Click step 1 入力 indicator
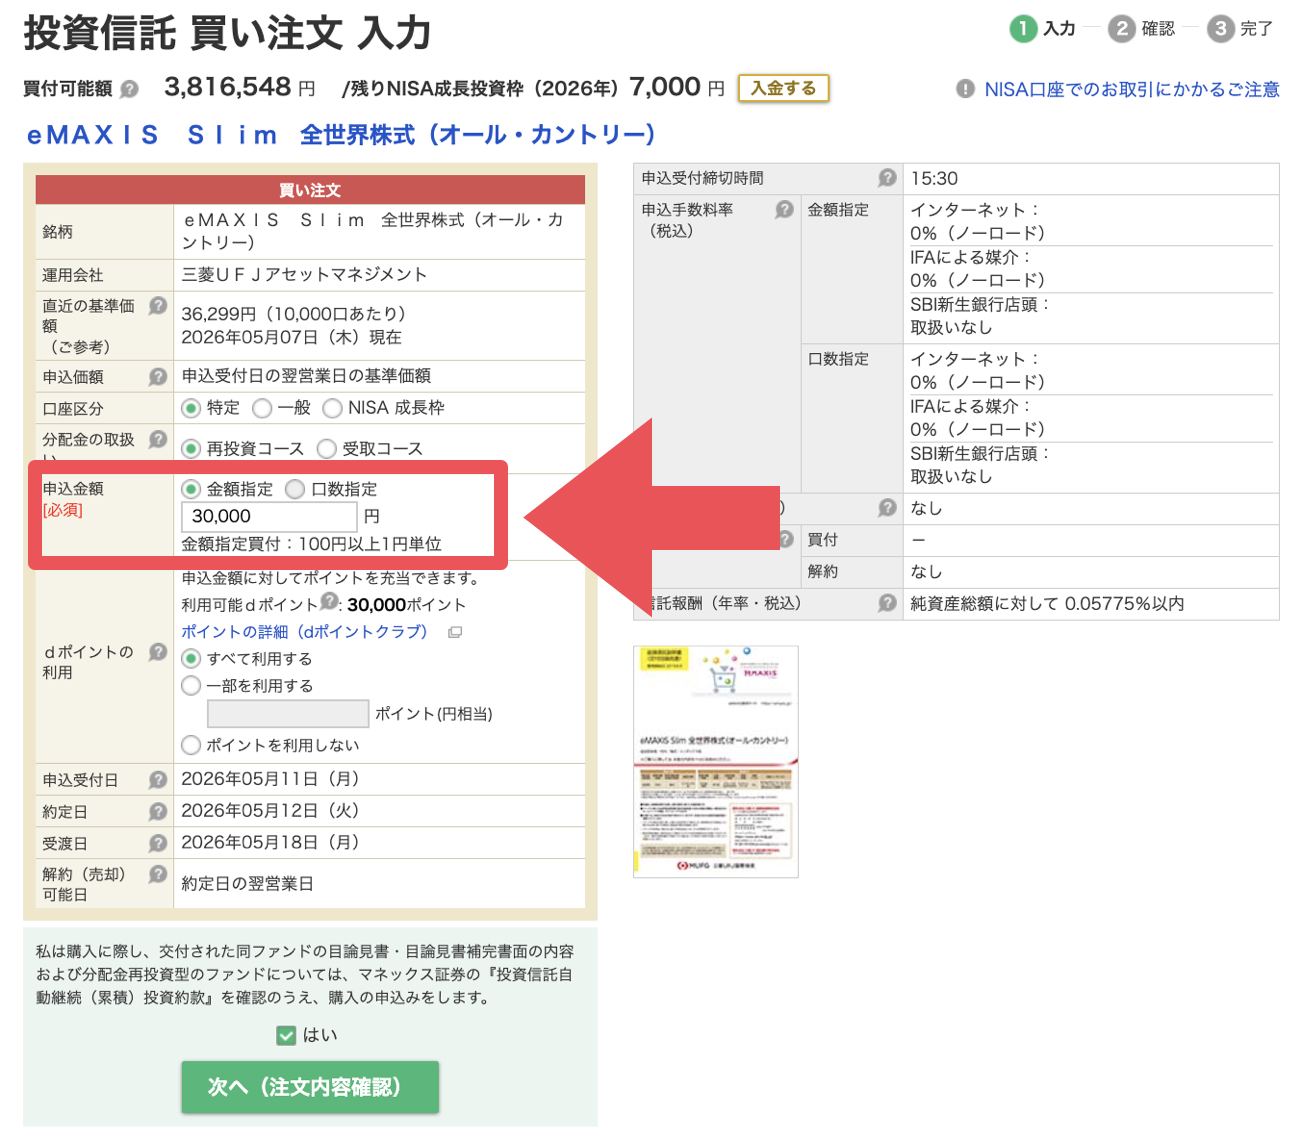Image resolution: width=1302 pixels, height=1140 pixels. pos(1043,29)
